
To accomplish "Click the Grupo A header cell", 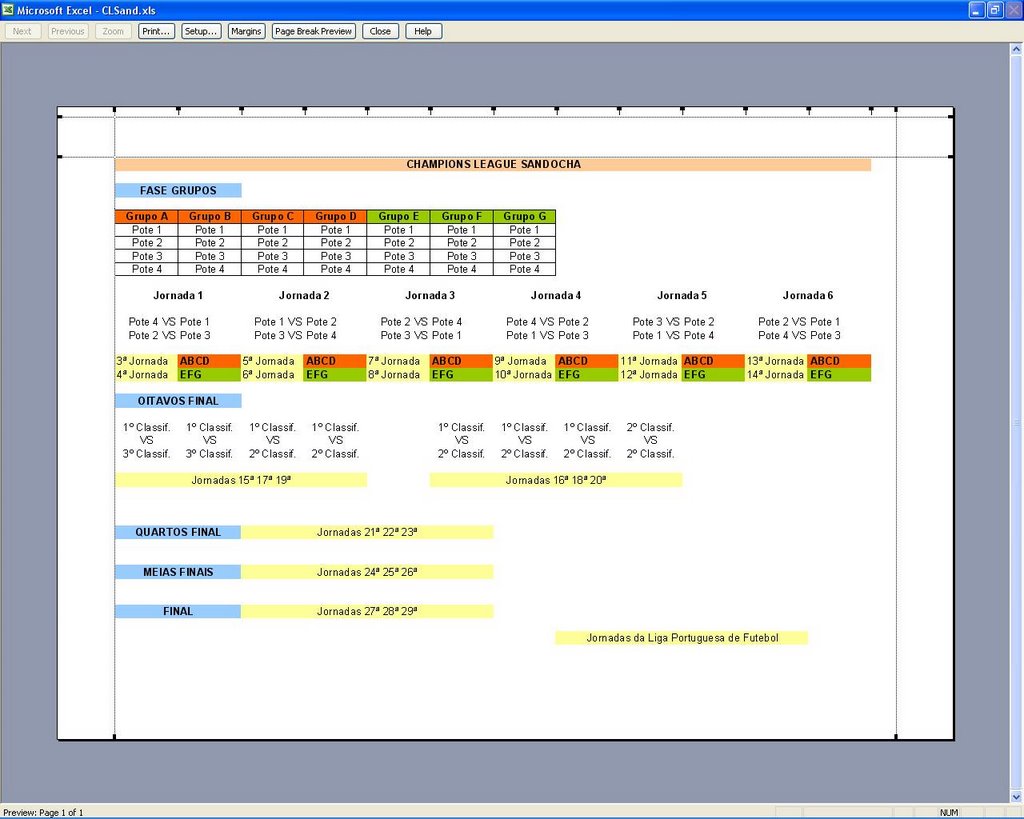I will coord(147,216).
